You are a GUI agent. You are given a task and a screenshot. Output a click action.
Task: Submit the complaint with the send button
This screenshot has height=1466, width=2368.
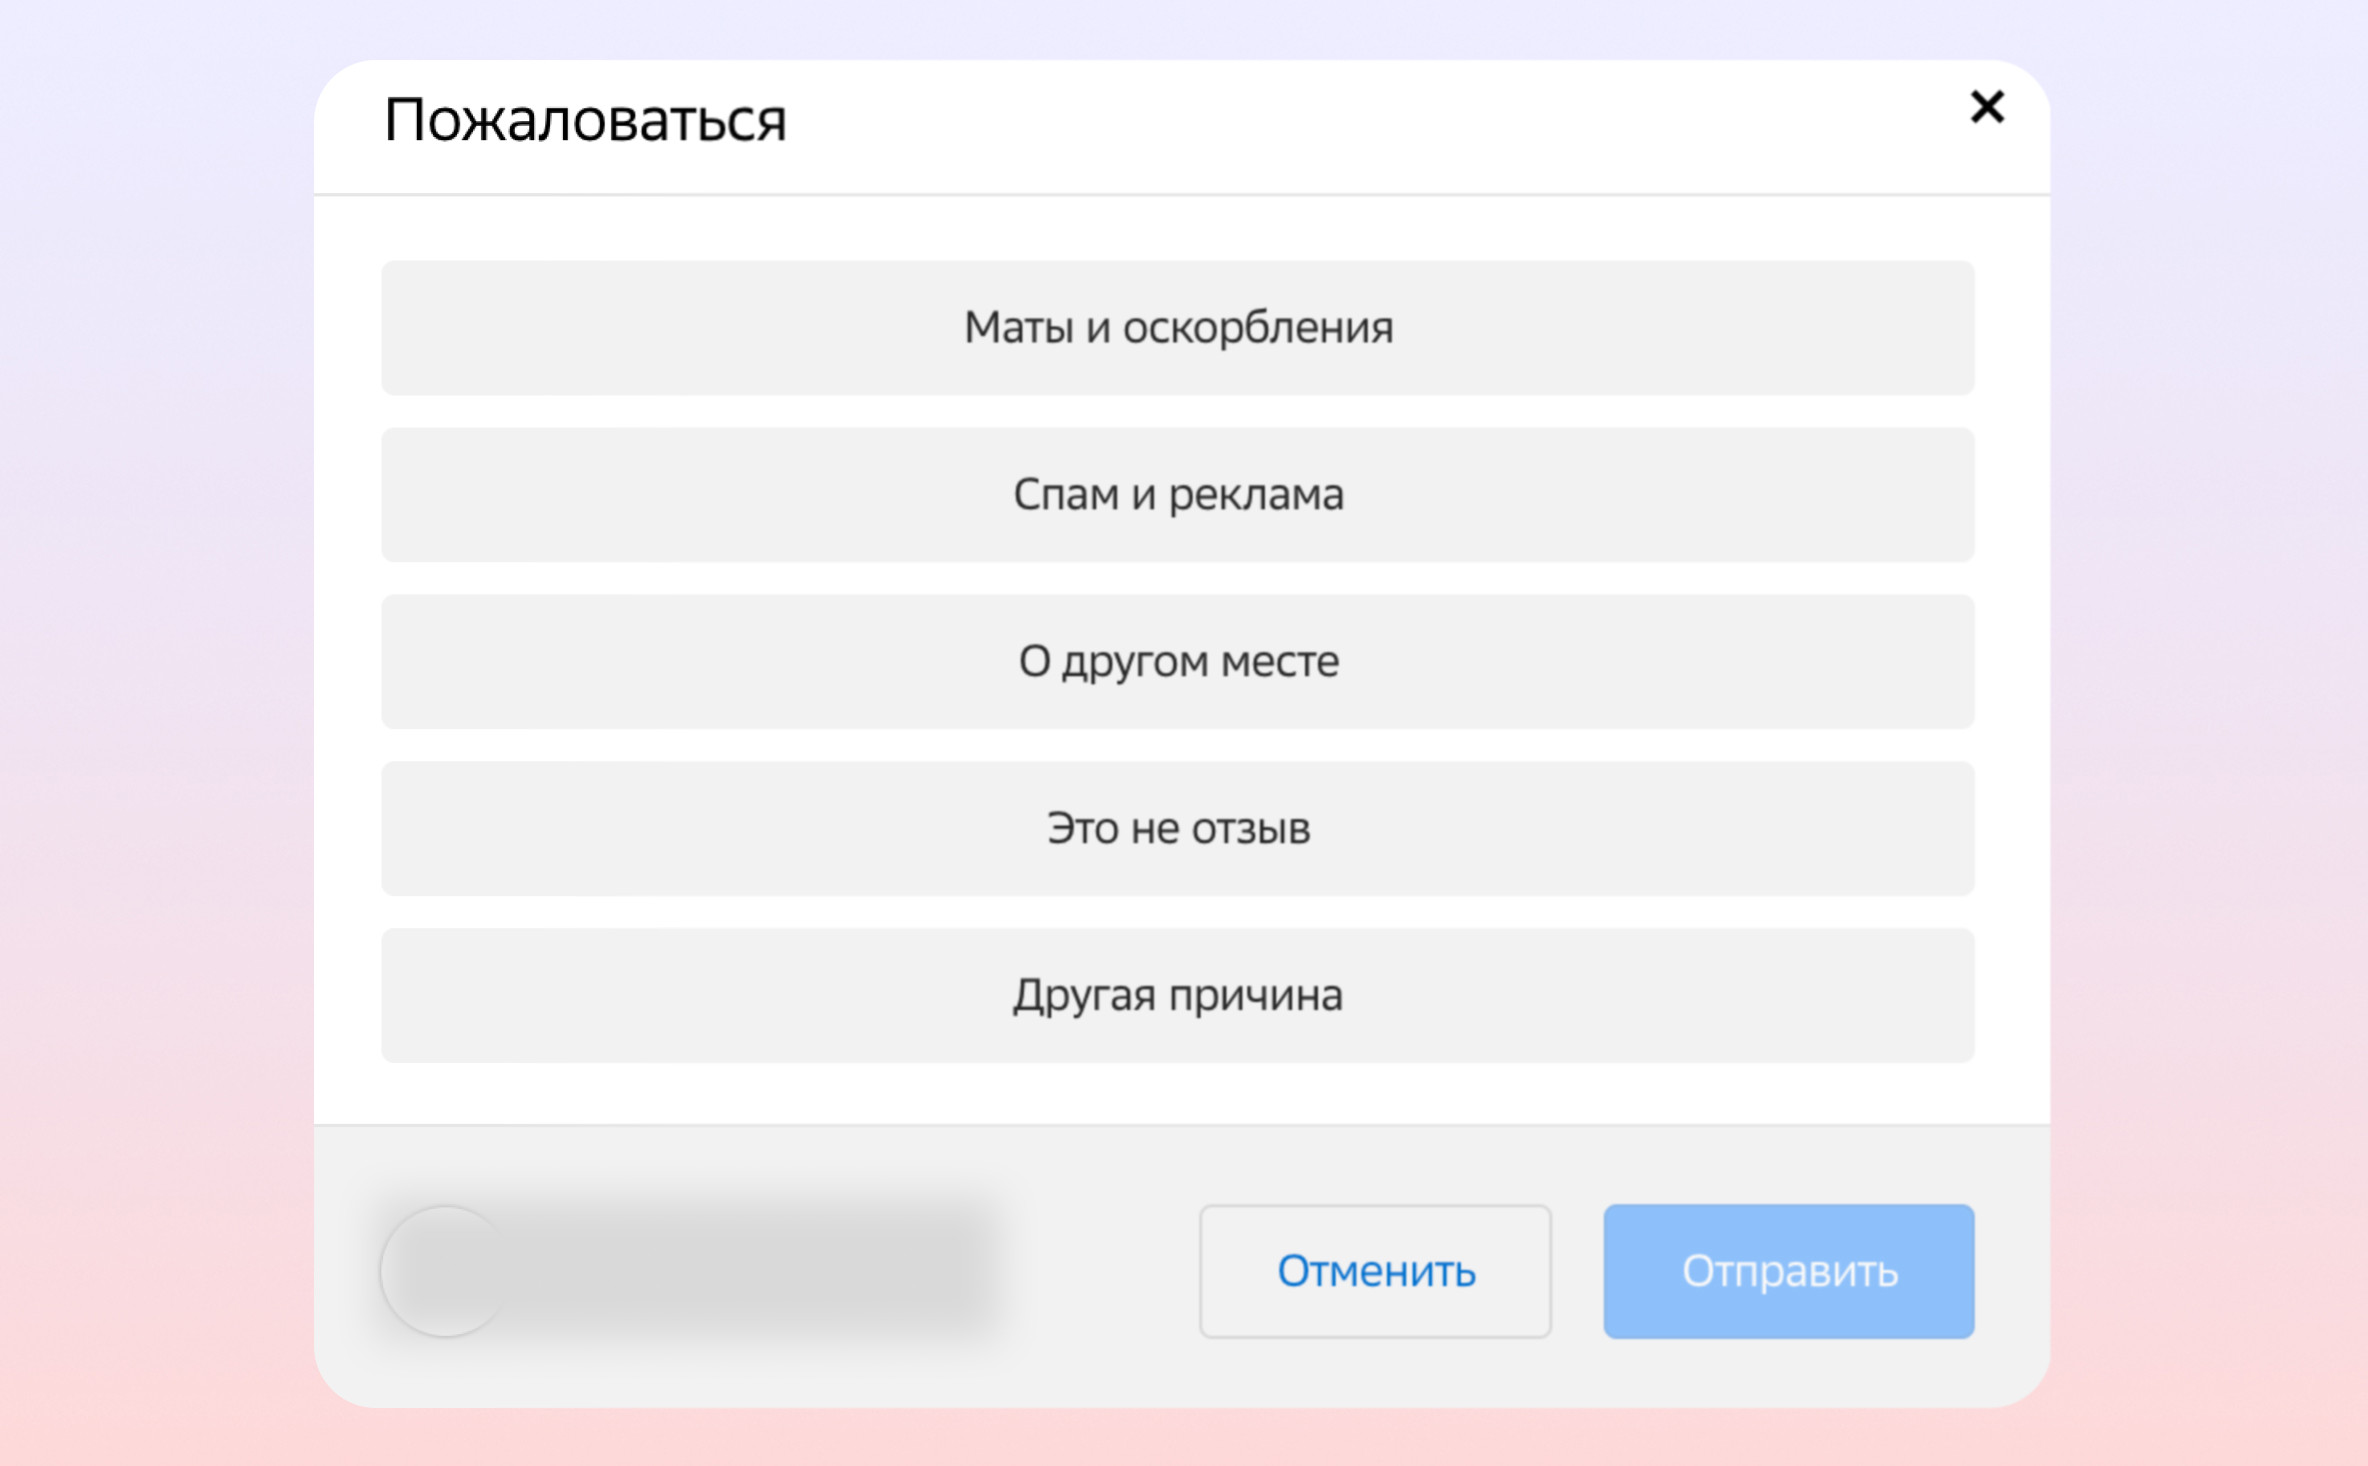pyautogui.click(x=1788, y=1271)
